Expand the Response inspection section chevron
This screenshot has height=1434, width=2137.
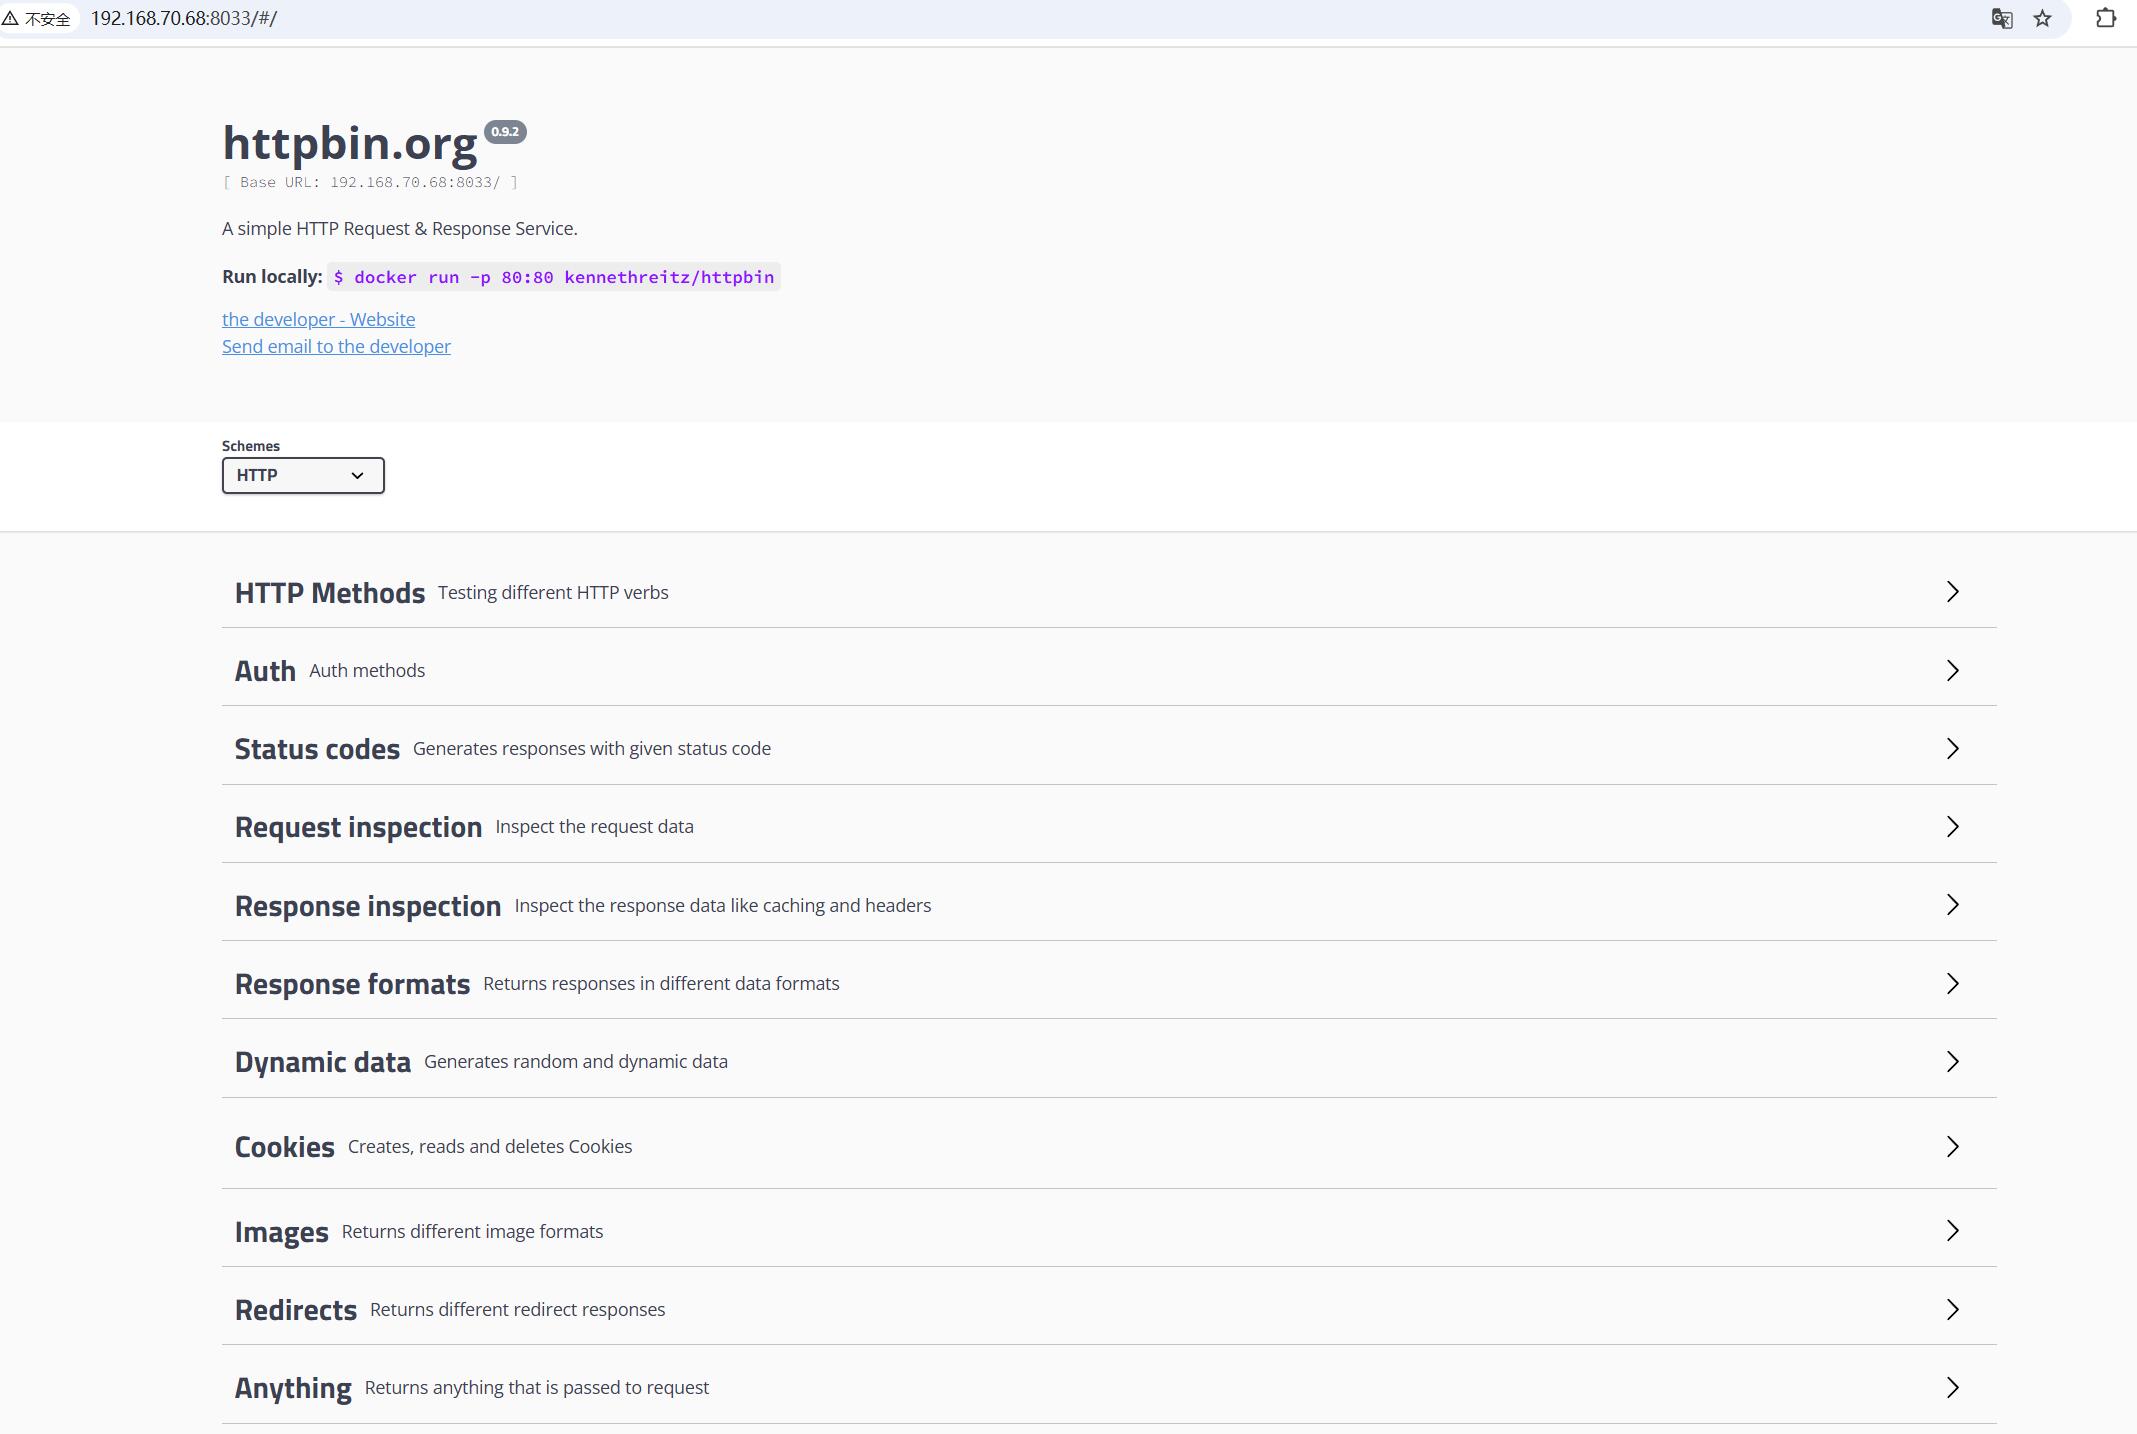point(1952,905)
